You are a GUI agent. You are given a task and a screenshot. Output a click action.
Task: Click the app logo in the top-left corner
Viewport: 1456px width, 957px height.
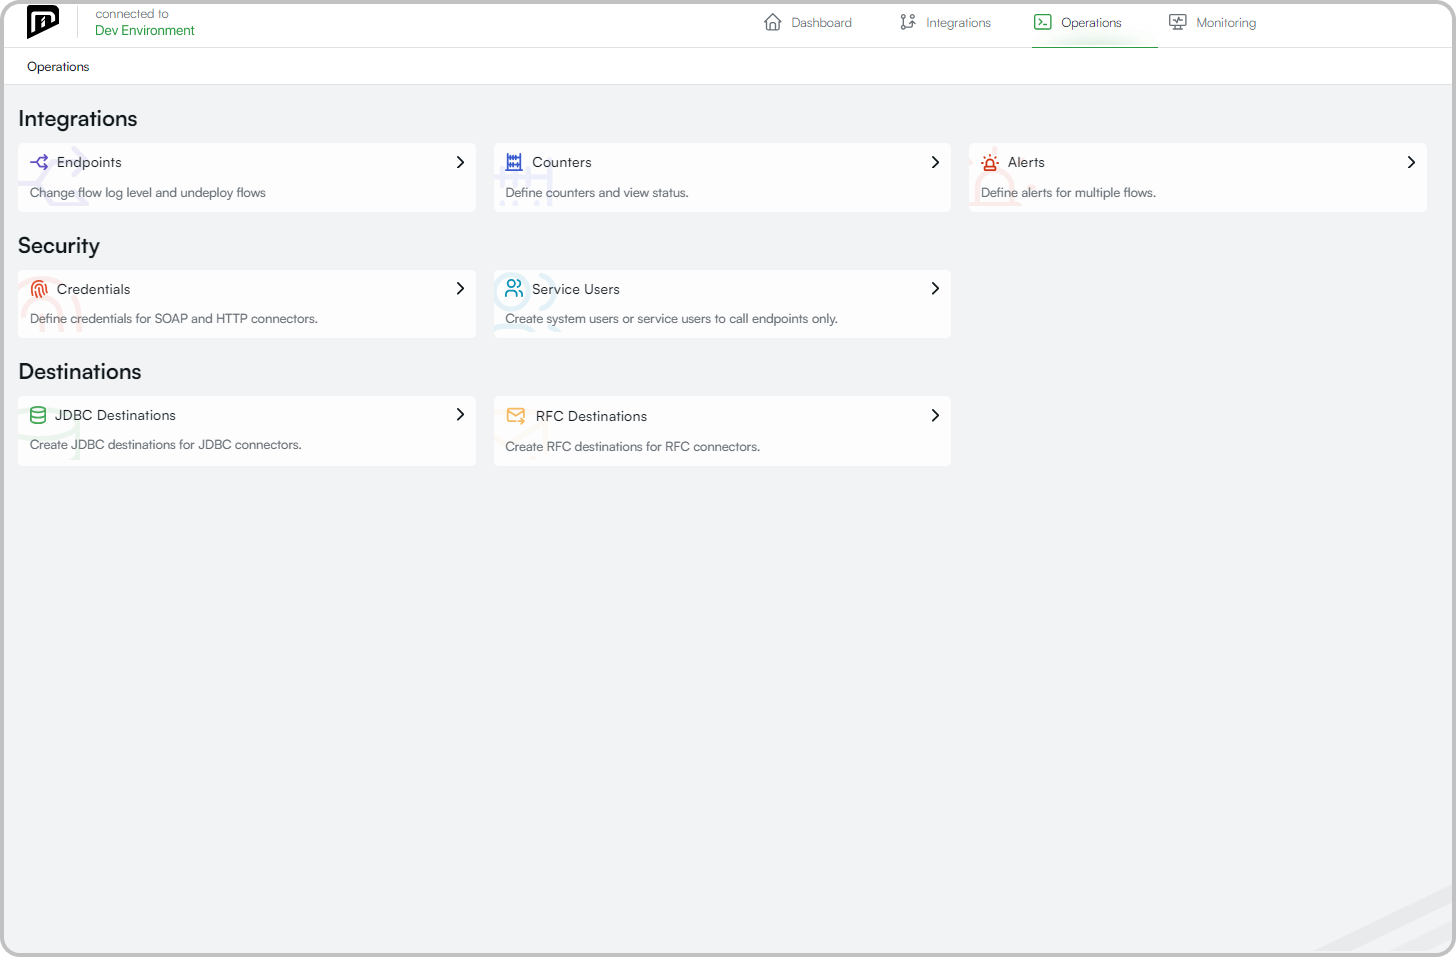tap(43, 21)
